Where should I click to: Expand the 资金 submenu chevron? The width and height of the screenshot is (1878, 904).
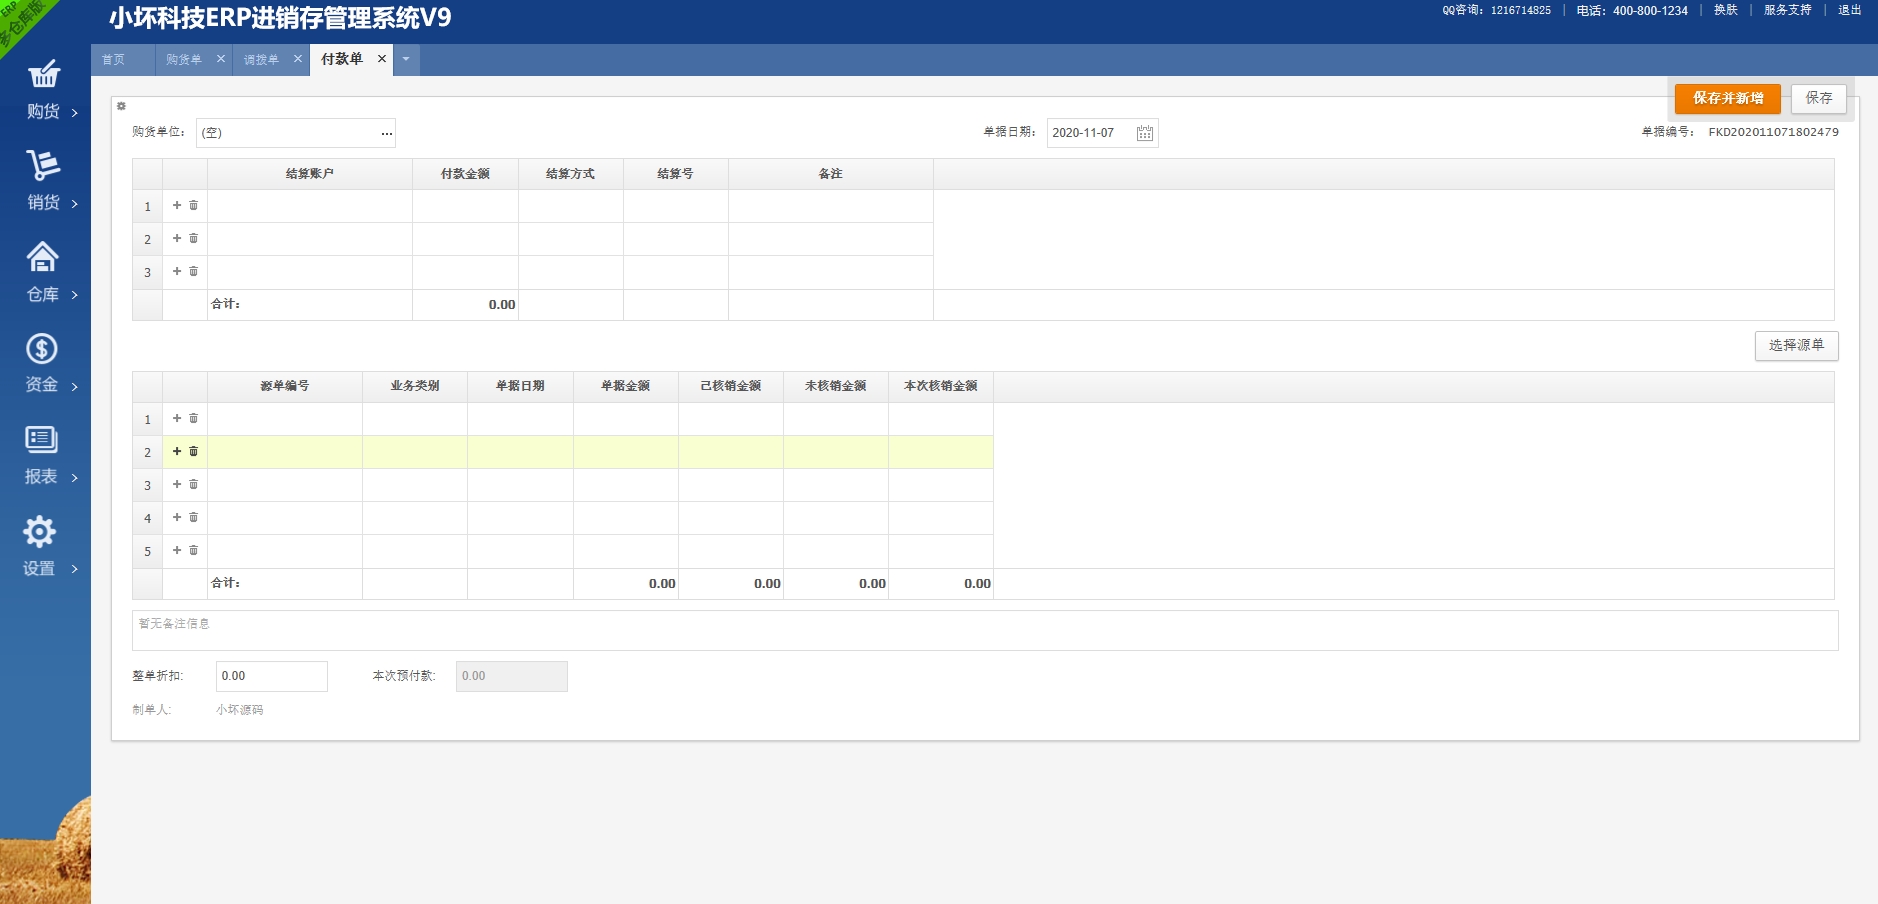[75, 387]
